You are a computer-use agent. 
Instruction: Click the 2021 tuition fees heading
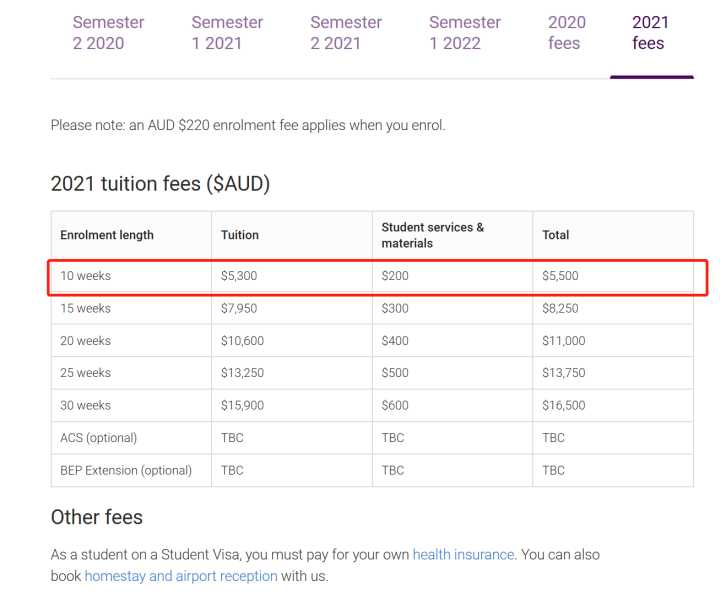click(160, 184)
